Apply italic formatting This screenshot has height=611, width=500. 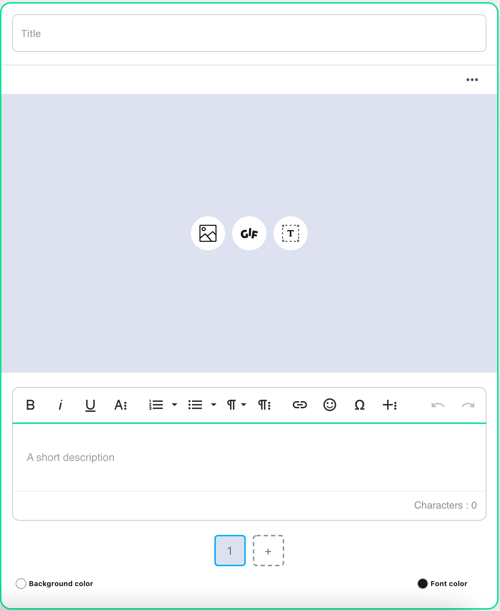pyautogui.click(x=60, y=405)
